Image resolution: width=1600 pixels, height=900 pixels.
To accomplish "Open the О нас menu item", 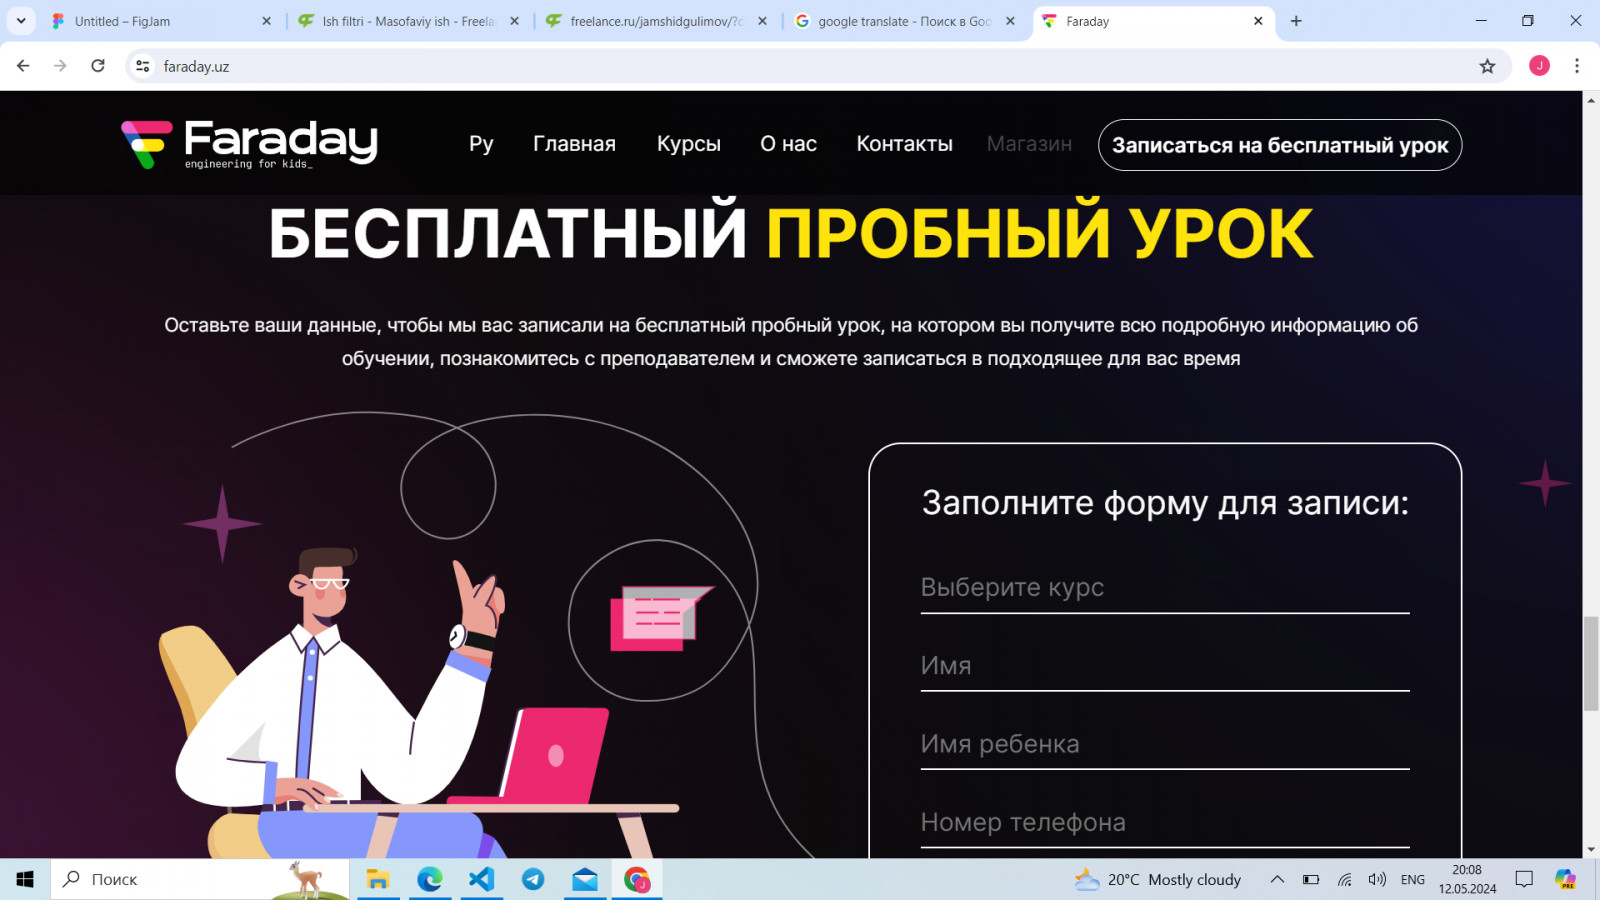I will tap(788, 144).
